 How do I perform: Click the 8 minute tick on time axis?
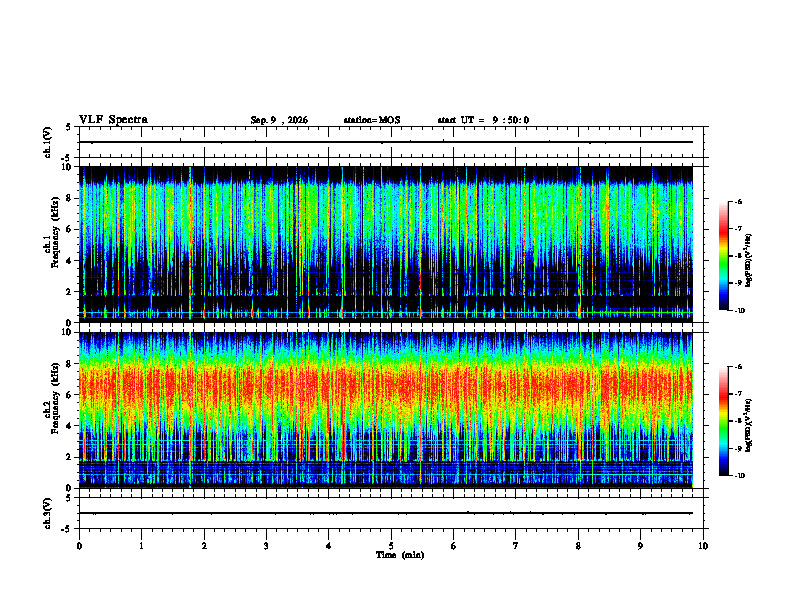(x=578, y=546)
